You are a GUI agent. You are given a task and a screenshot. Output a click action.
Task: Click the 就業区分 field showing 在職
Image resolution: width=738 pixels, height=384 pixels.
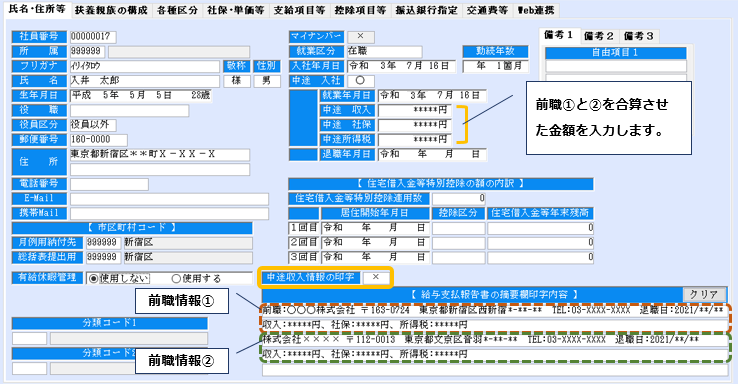(385, 51)
